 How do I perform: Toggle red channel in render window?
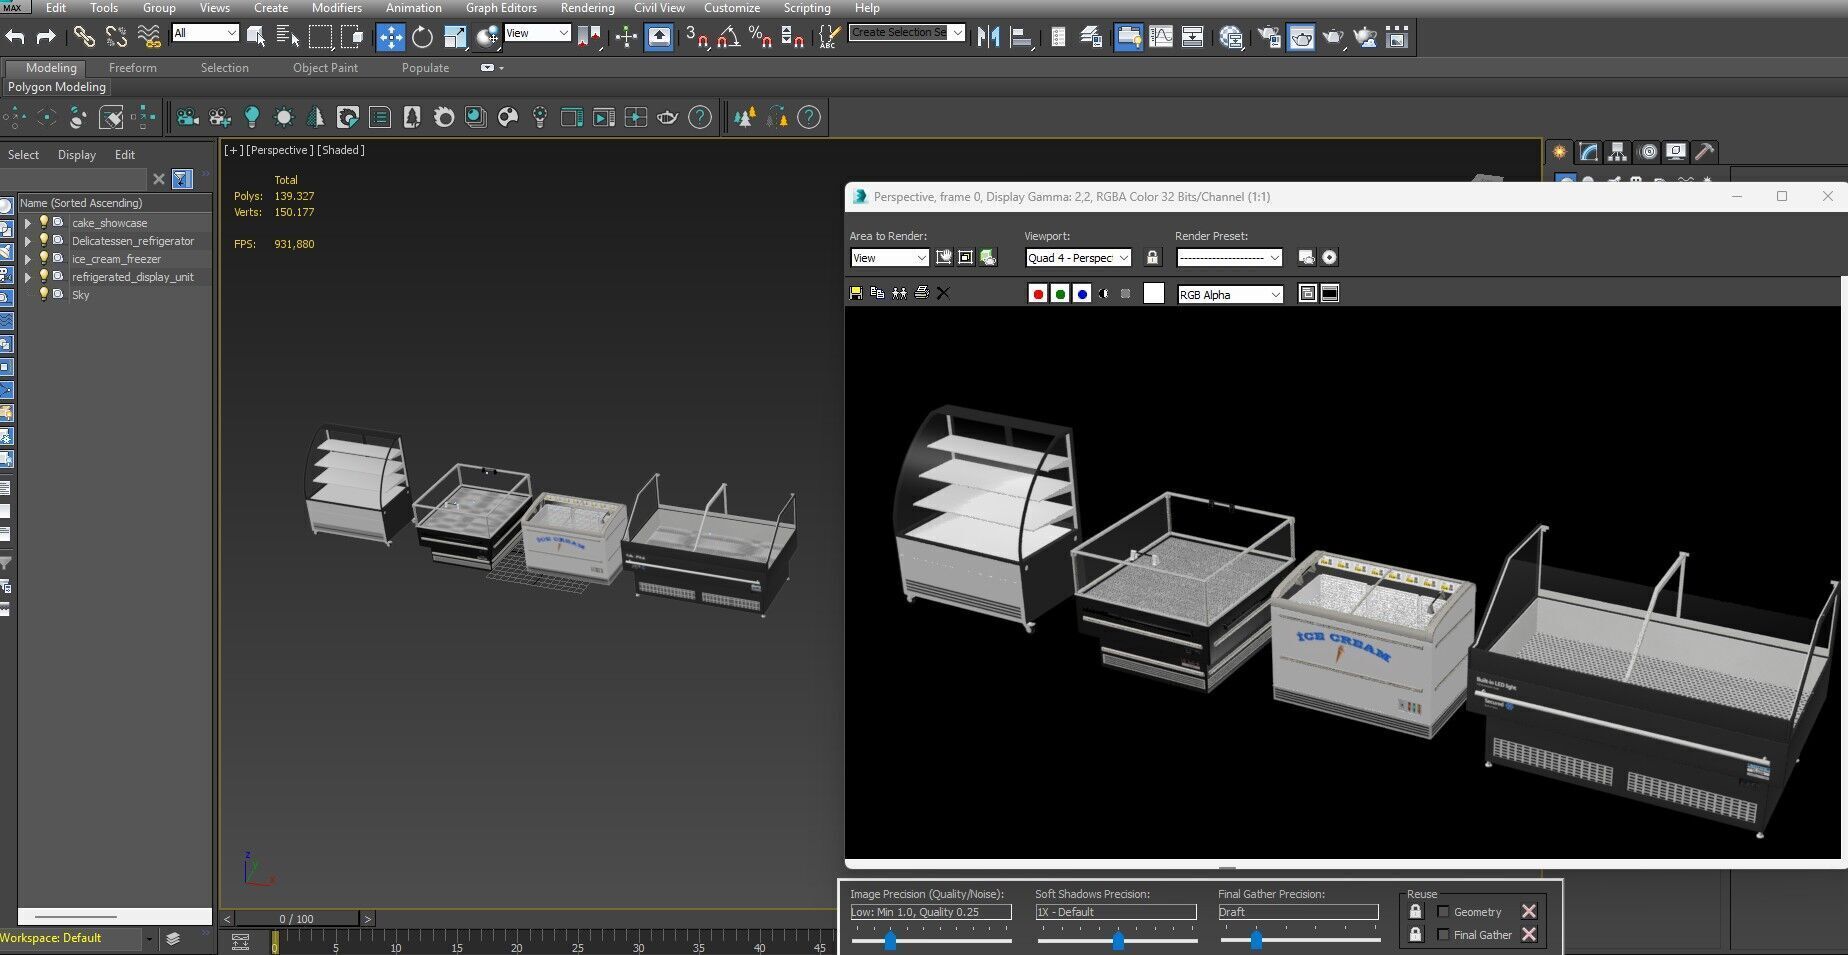point(1038,294)
